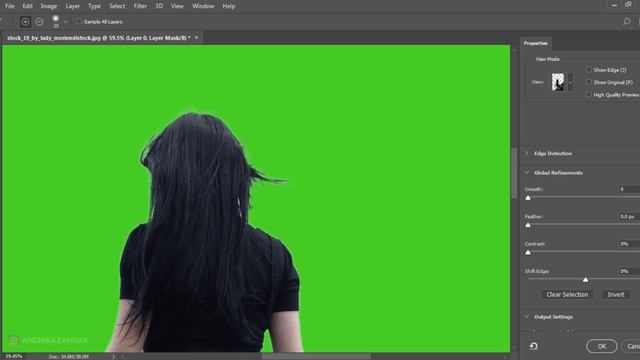The height and width of the screenshot is (360, 640).
Task: Open the brush size preset picker
Action: click(x=56, y=21)
